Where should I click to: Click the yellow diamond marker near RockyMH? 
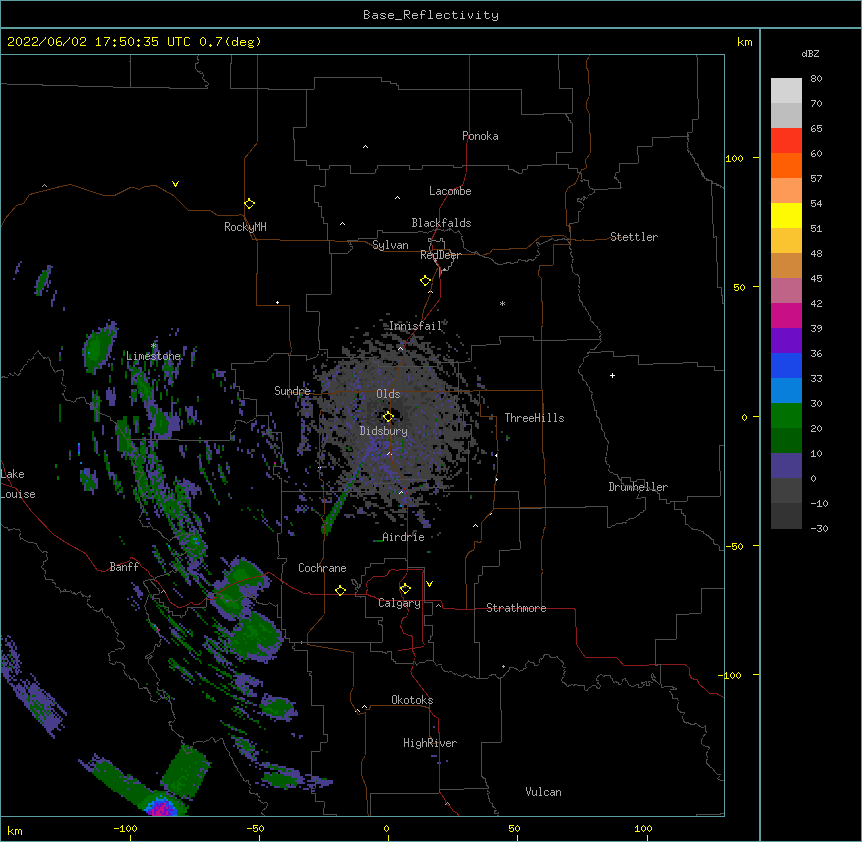(x=250, y=204)
